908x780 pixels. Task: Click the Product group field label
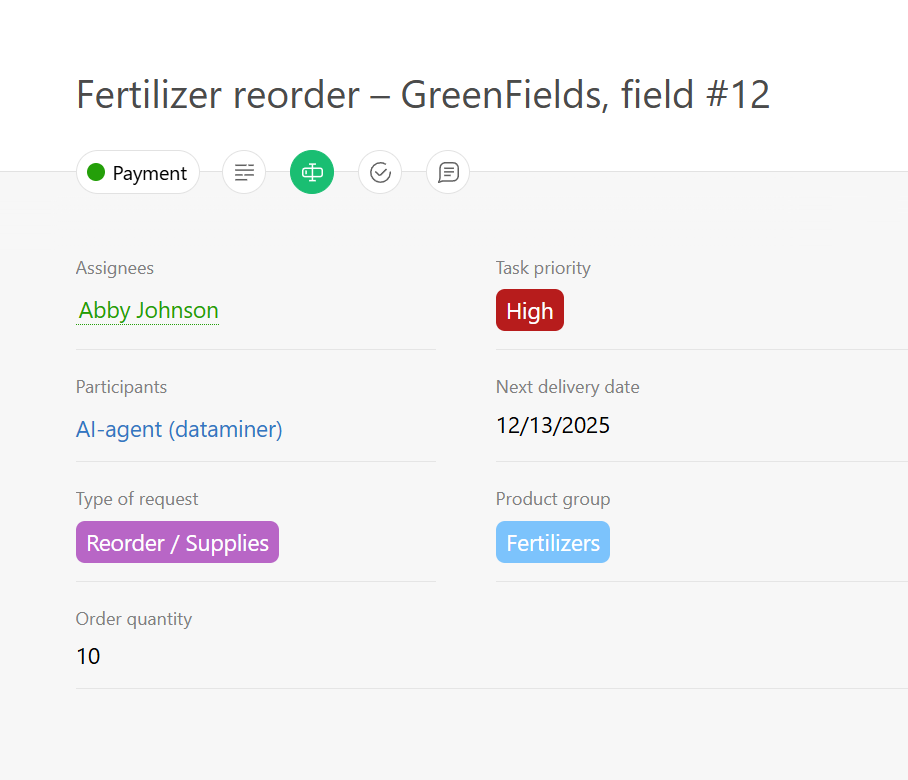pyautogui.click(x=553, y=499)
